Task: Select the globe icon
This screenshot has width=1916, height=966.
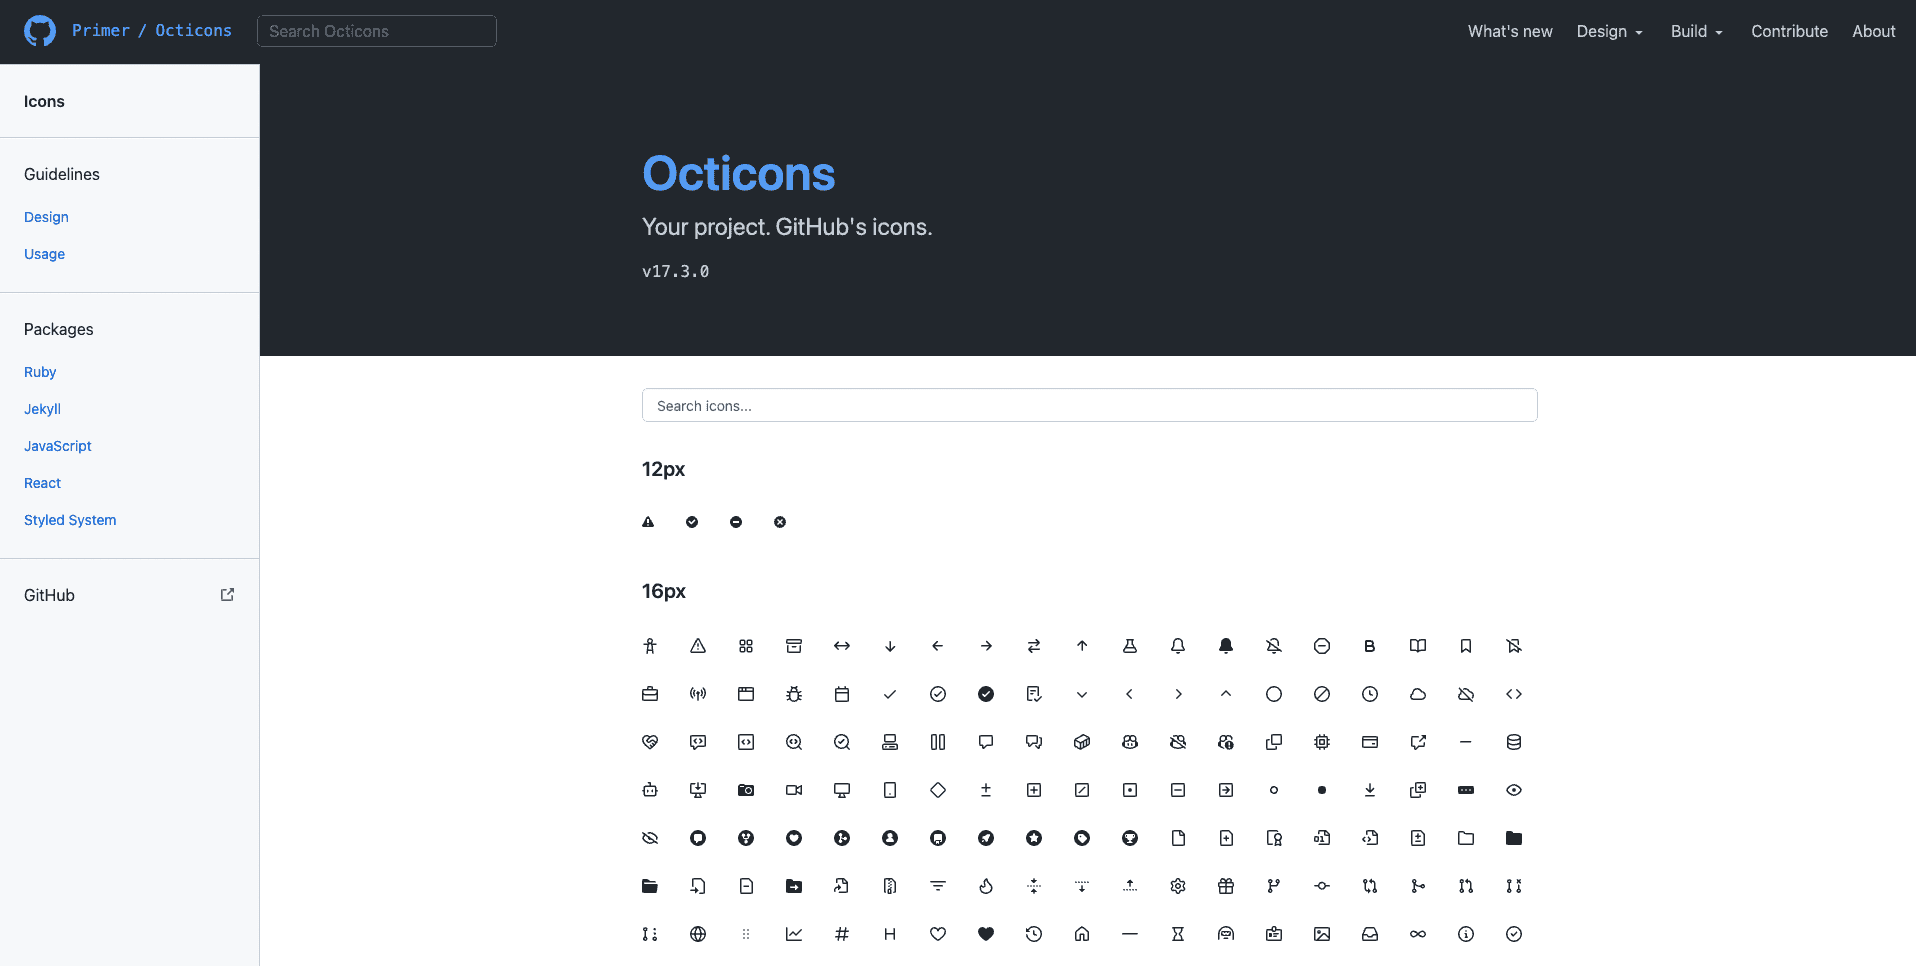Action: [x=698, y=934]
